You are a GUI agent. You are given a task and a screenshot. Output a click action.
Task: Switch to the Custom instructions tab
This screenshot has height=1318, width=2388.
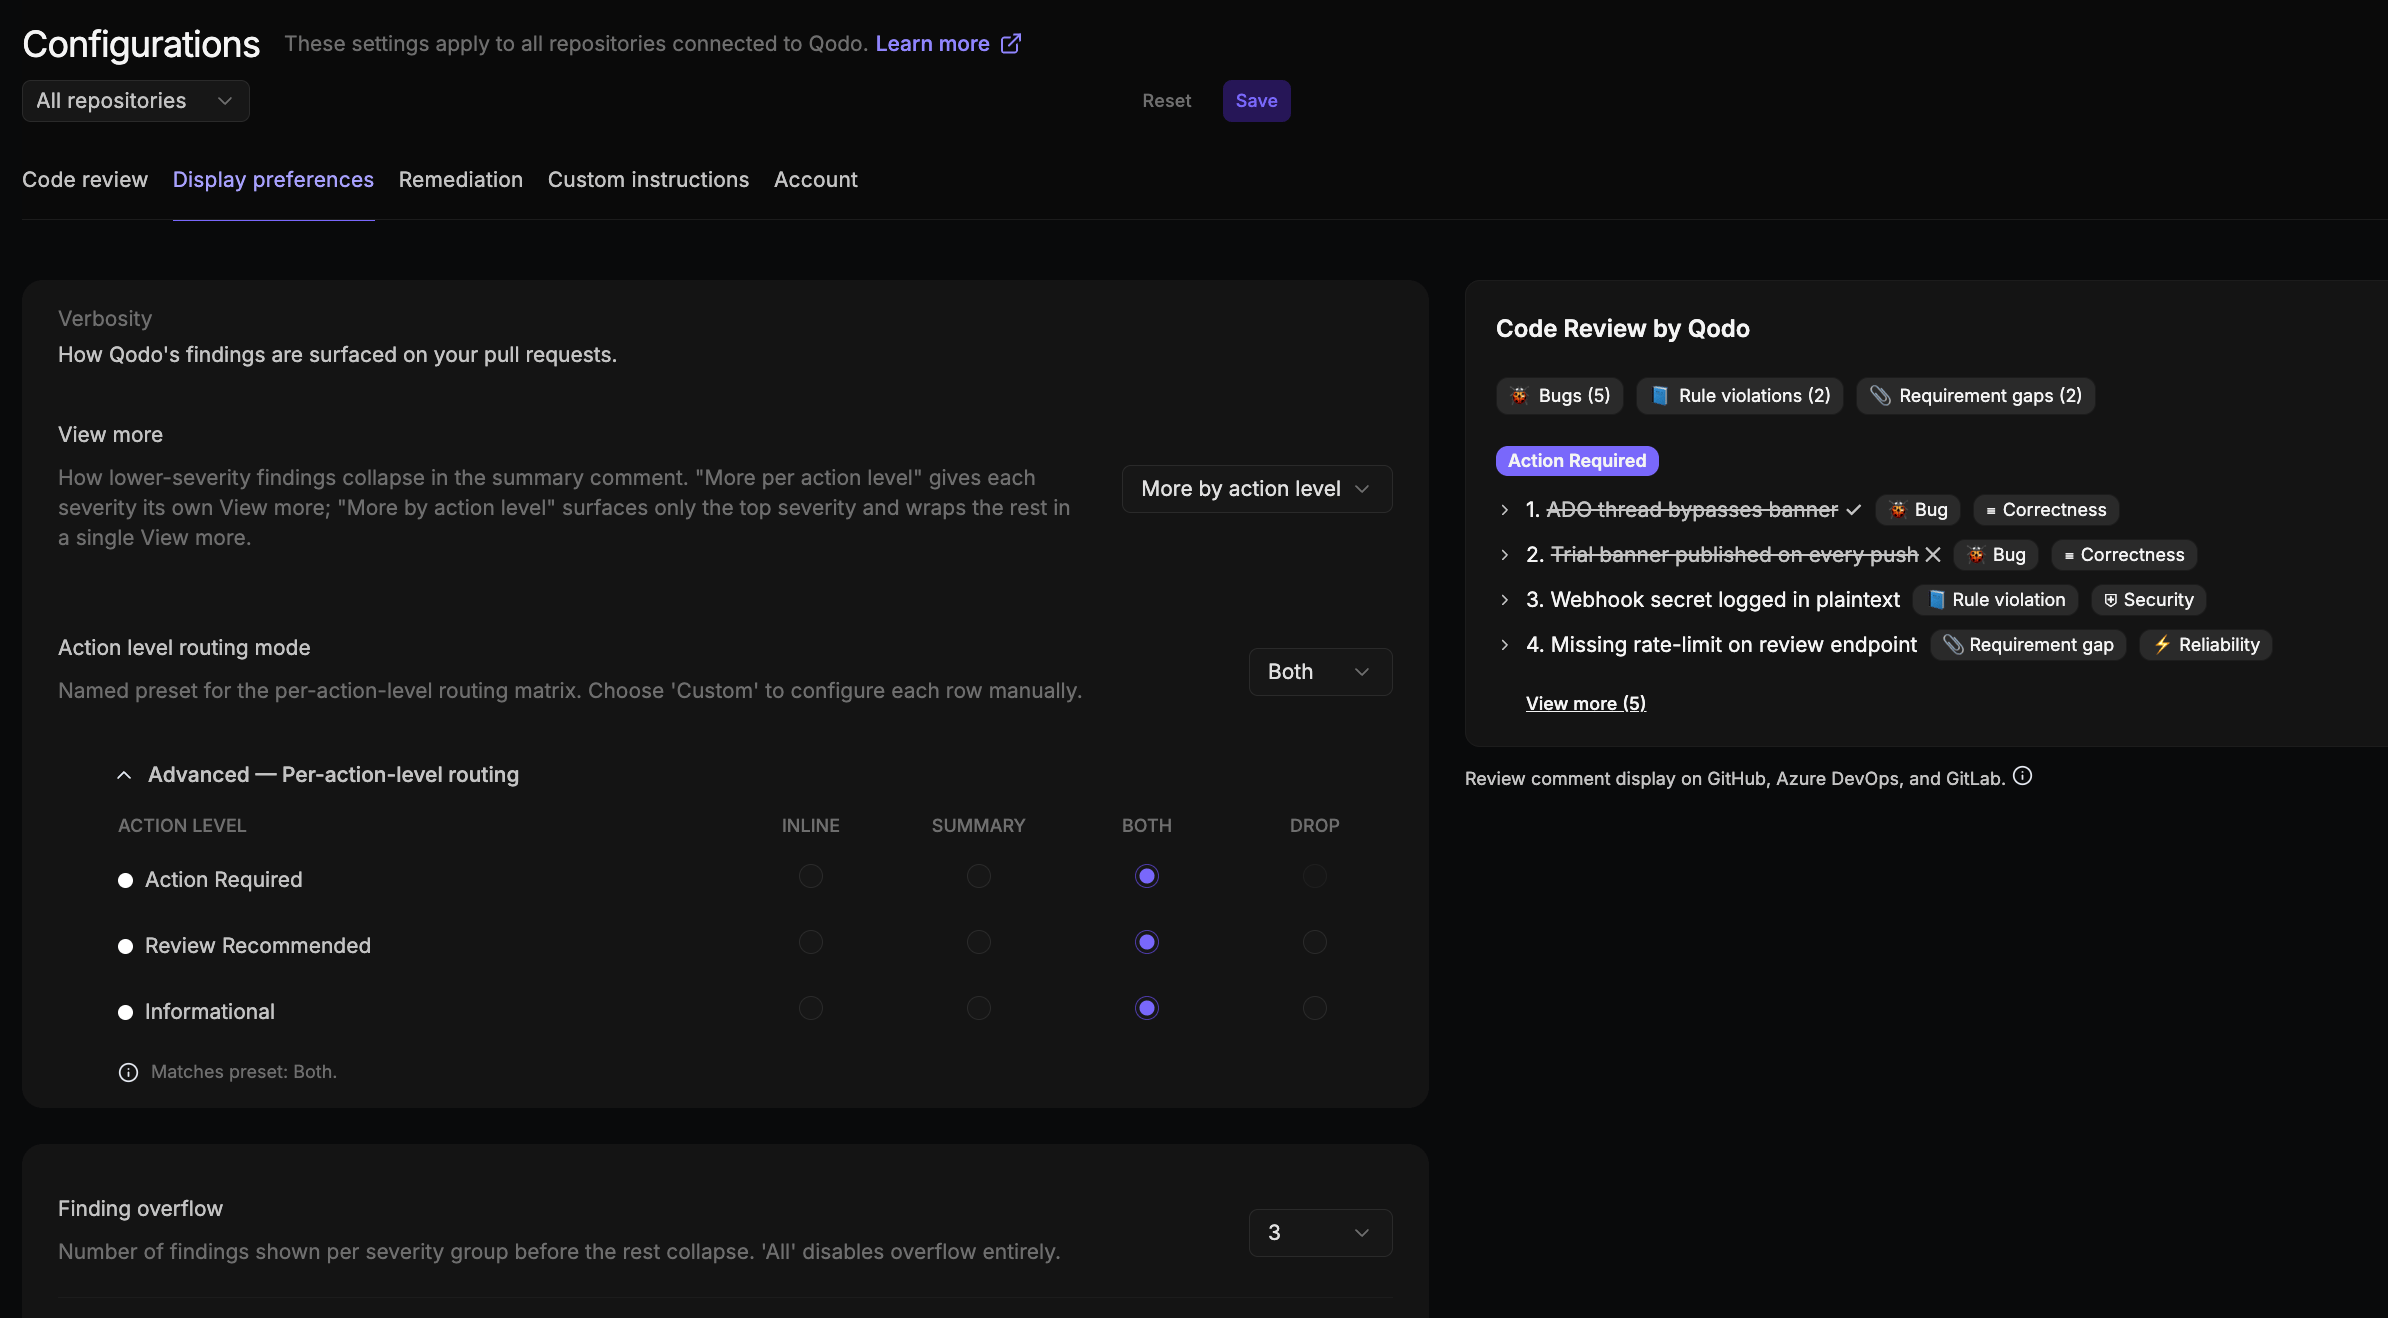tap(648, 180)
